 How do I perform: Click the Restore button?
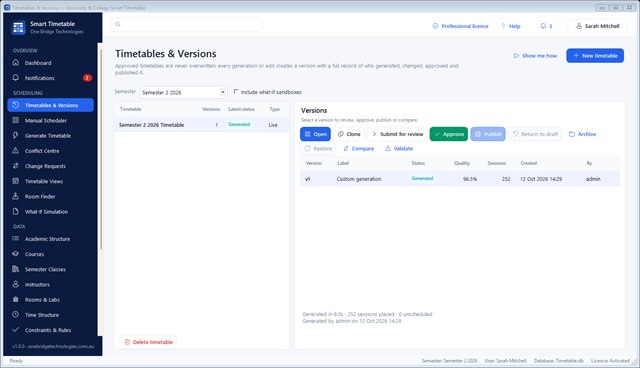(318, 149)
